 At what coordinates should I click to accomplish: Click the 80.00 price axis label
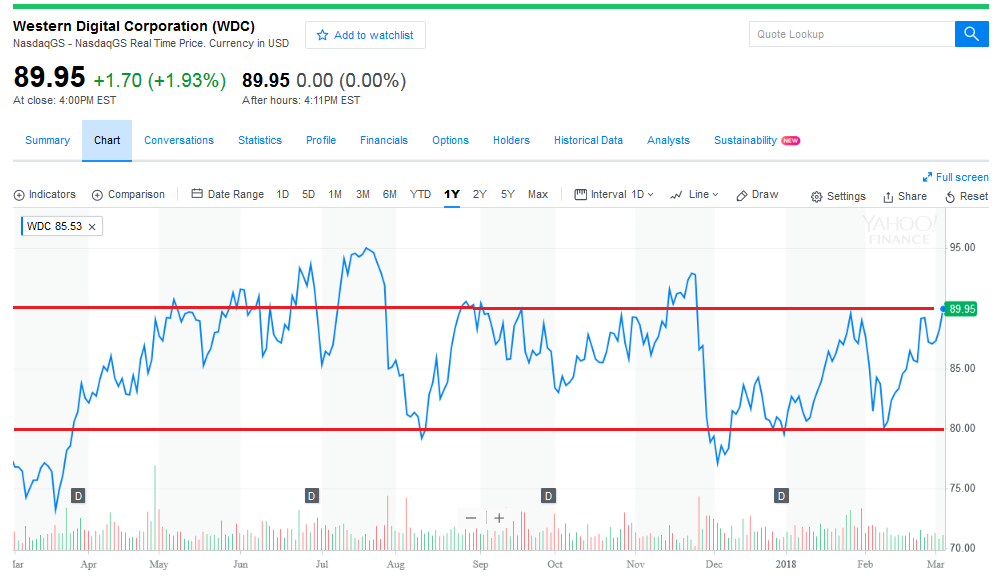tap(962, 429)
